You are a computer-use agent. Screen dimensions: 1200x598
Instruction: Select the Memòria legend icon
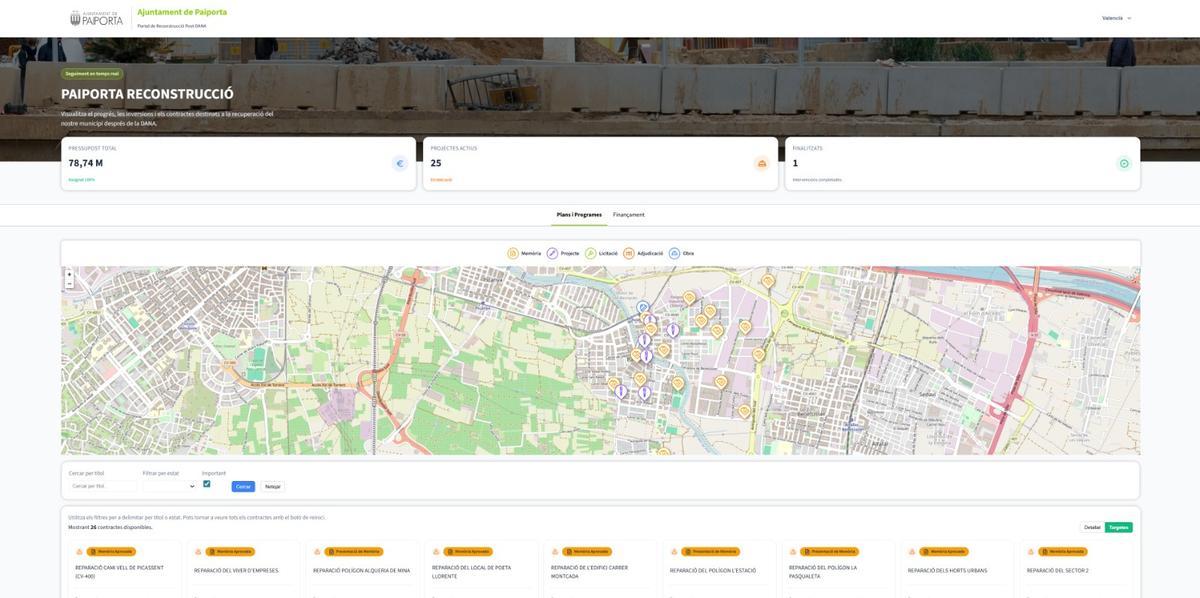[x=510, y=251]
